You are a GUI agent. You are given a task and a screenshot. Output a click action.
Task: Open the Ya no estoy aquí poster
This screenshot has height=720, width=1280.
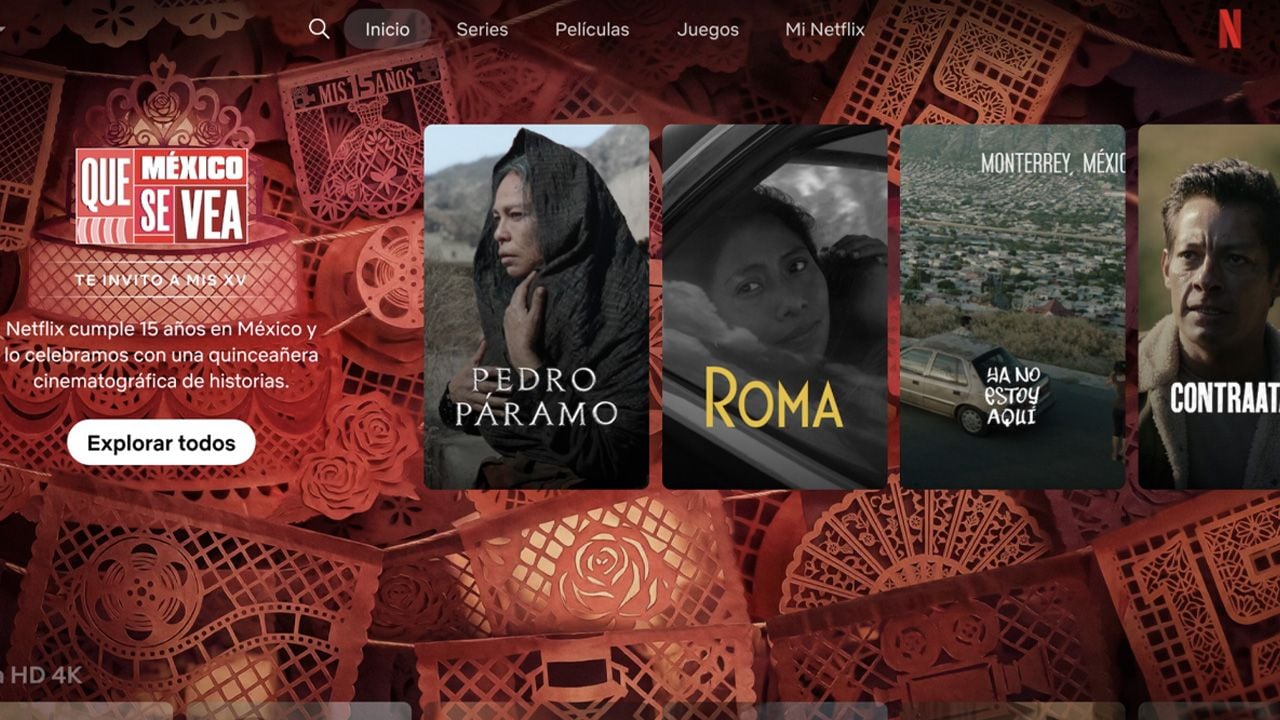1012,307
